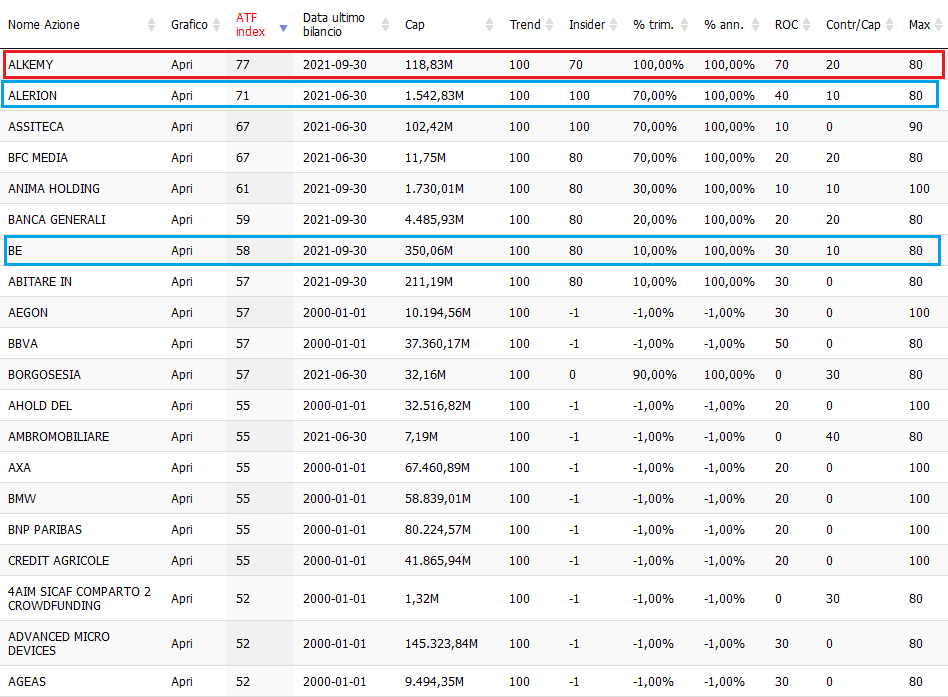Sort the table by Trend arrows
The height and width of the screenshot is (697, 948).
(549, 25)
